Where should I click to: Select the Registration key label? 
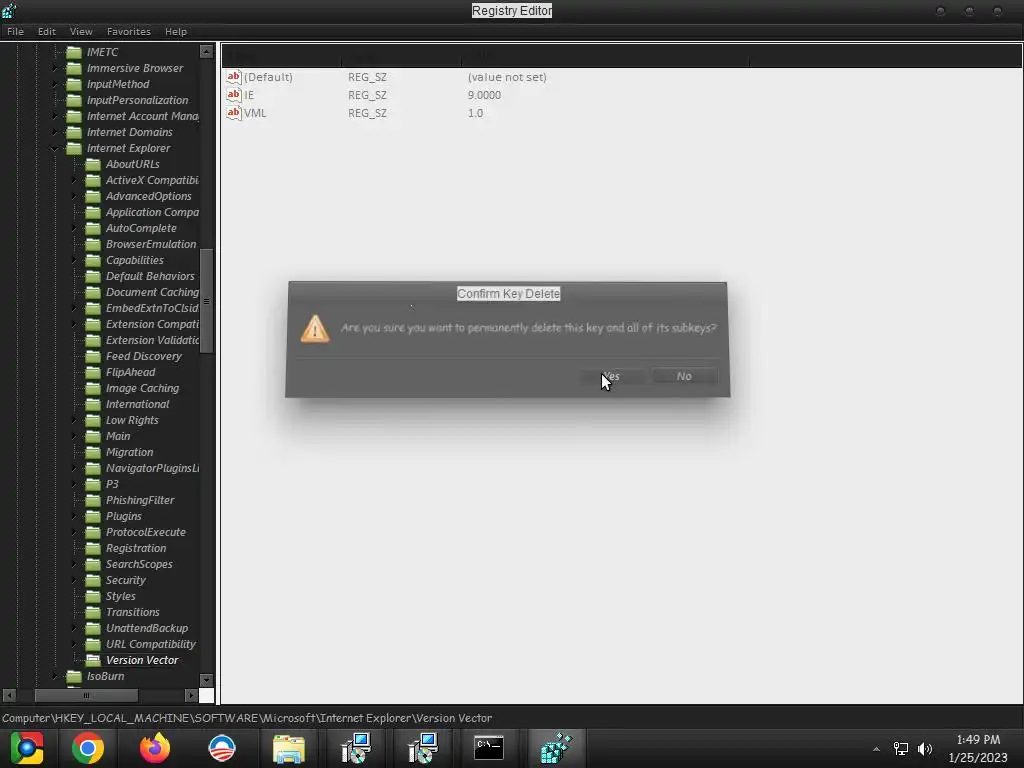pyautogui.click(x=136, y=548)
